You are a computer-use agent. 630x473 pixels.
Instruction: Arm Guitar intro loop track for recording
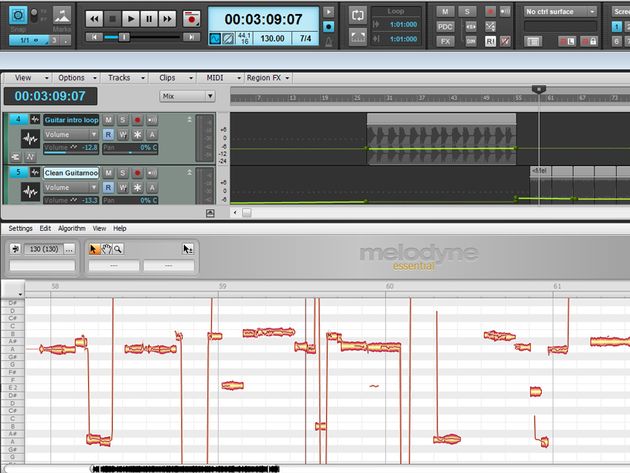[x=137, y=120]
